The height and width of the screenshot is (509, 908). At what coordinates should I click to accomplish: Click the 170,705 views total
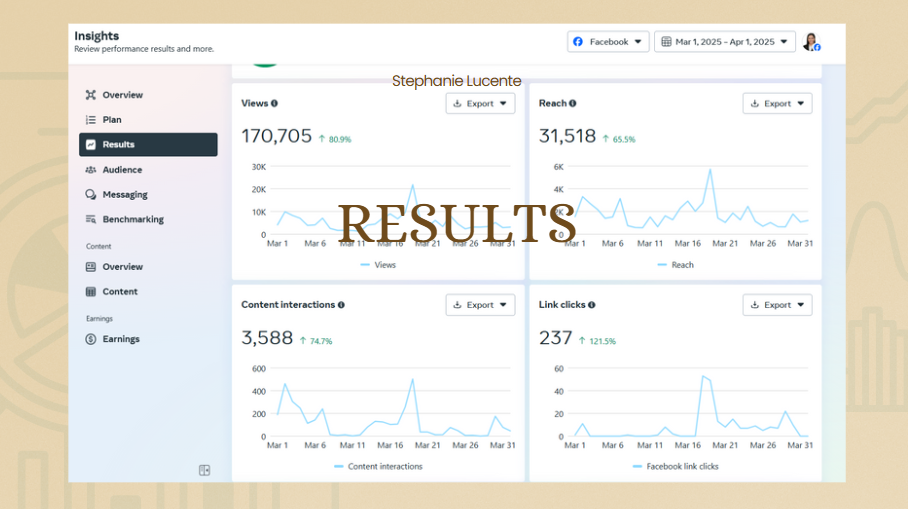tap(276, 136)
